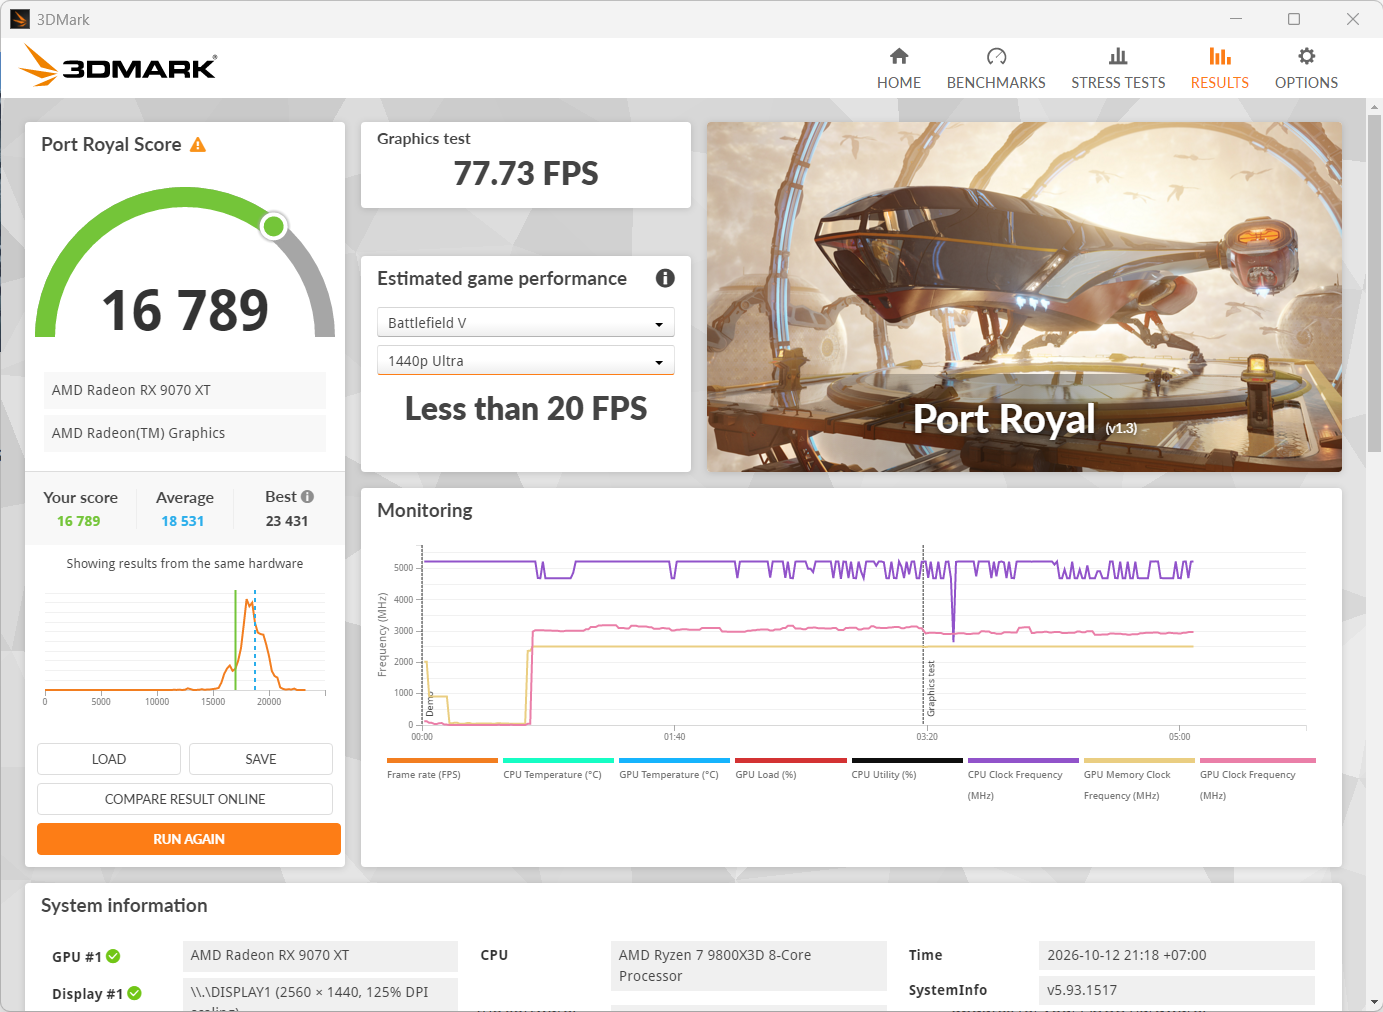Toggle the GPU Temperature legend swatch
Viewport: 1383px width, 1012px height.
[x=675, y=760]
